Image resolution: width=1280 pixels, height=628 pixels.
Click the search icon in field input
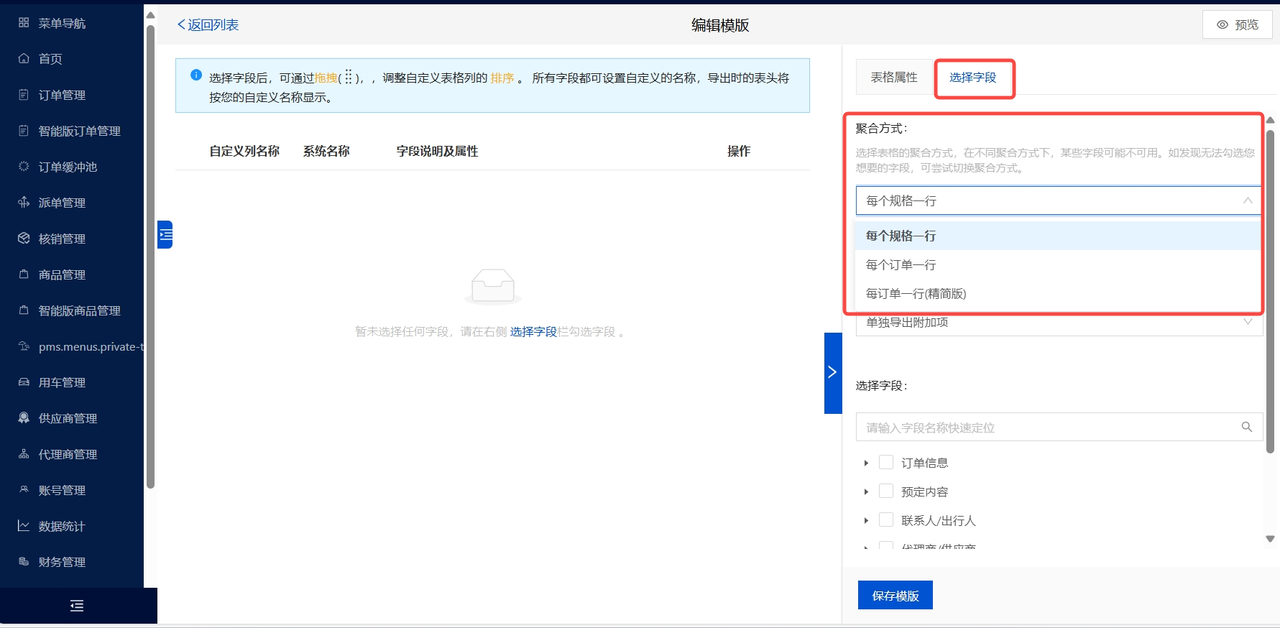tap(1246, 427)
